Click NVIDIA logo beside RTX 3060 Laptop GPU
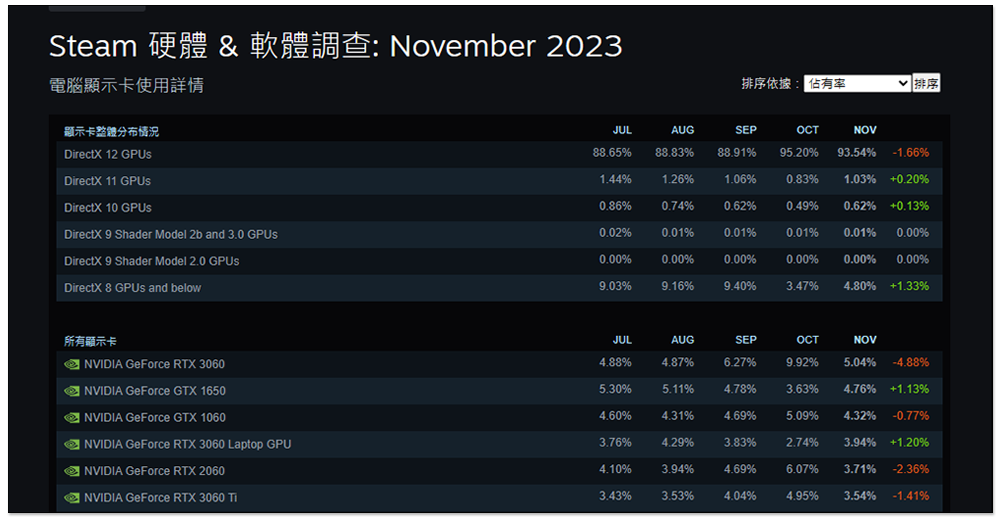Viewport: 1000px width, 519px height. [x=71, y=445]
